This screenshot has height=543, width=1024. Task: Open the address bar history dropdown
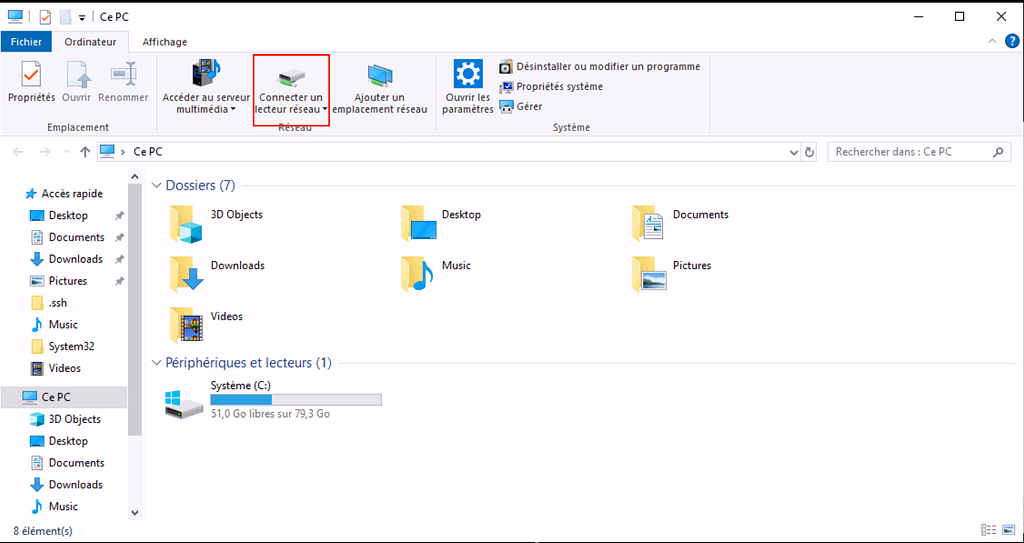point(793,152)
